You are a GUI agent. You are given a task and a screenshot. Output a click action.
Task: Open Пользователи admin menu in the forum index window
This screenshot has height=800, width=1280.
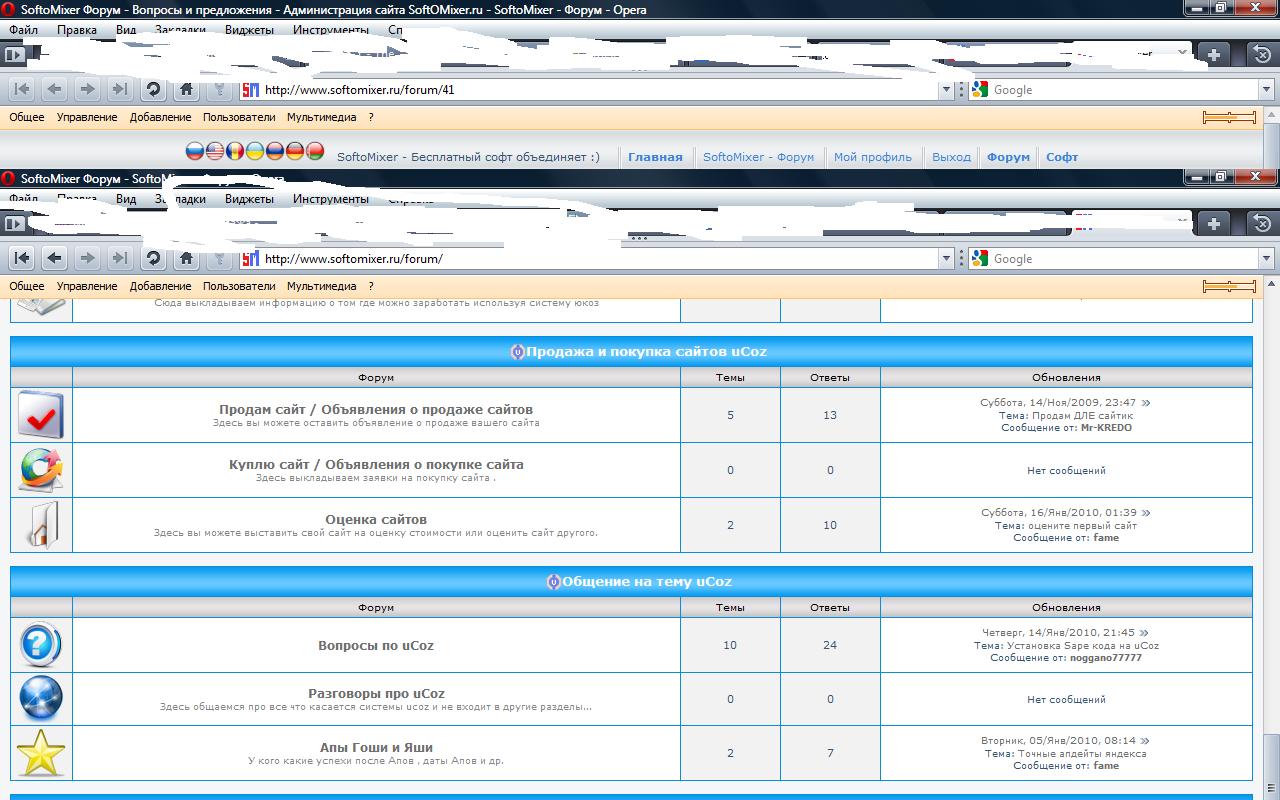click(x=239, y=286)
